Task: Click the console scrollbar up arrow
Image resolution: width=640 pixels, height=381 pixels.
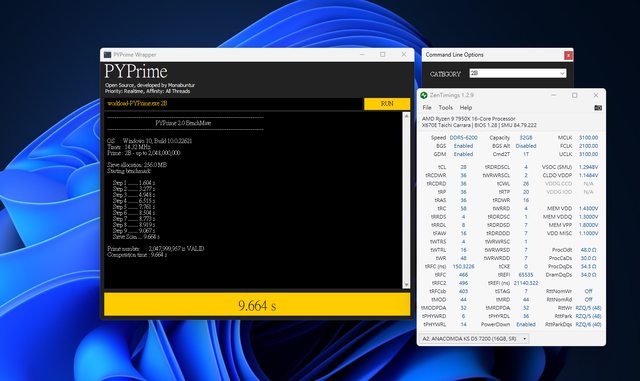Action: click(406, 116)
